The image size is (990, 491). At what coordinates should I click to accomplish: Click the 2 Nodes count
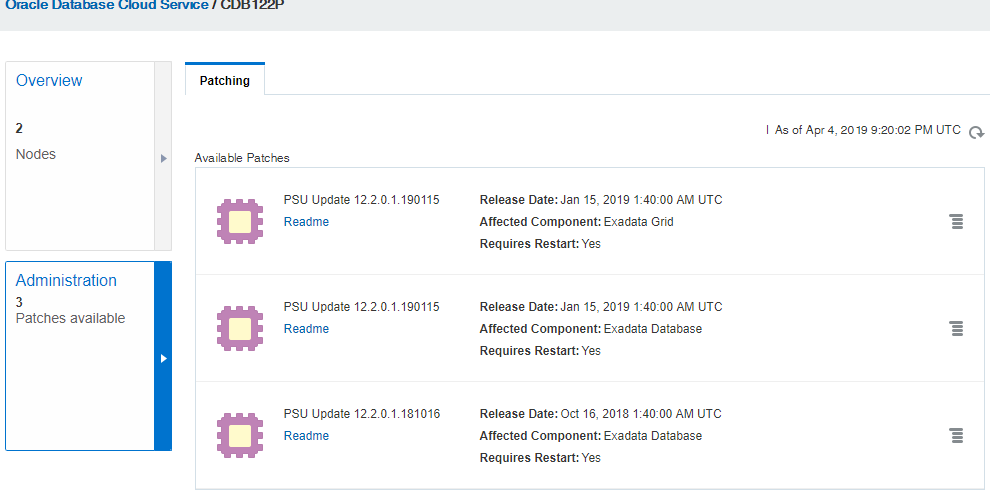20,128
